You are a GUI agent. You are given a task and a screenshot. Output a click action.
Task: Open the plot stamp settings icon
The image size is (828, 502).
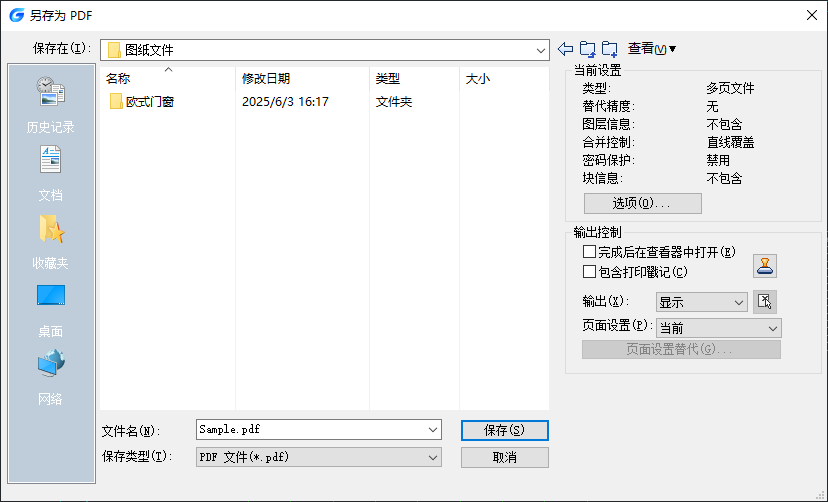(x=765, y=266)
